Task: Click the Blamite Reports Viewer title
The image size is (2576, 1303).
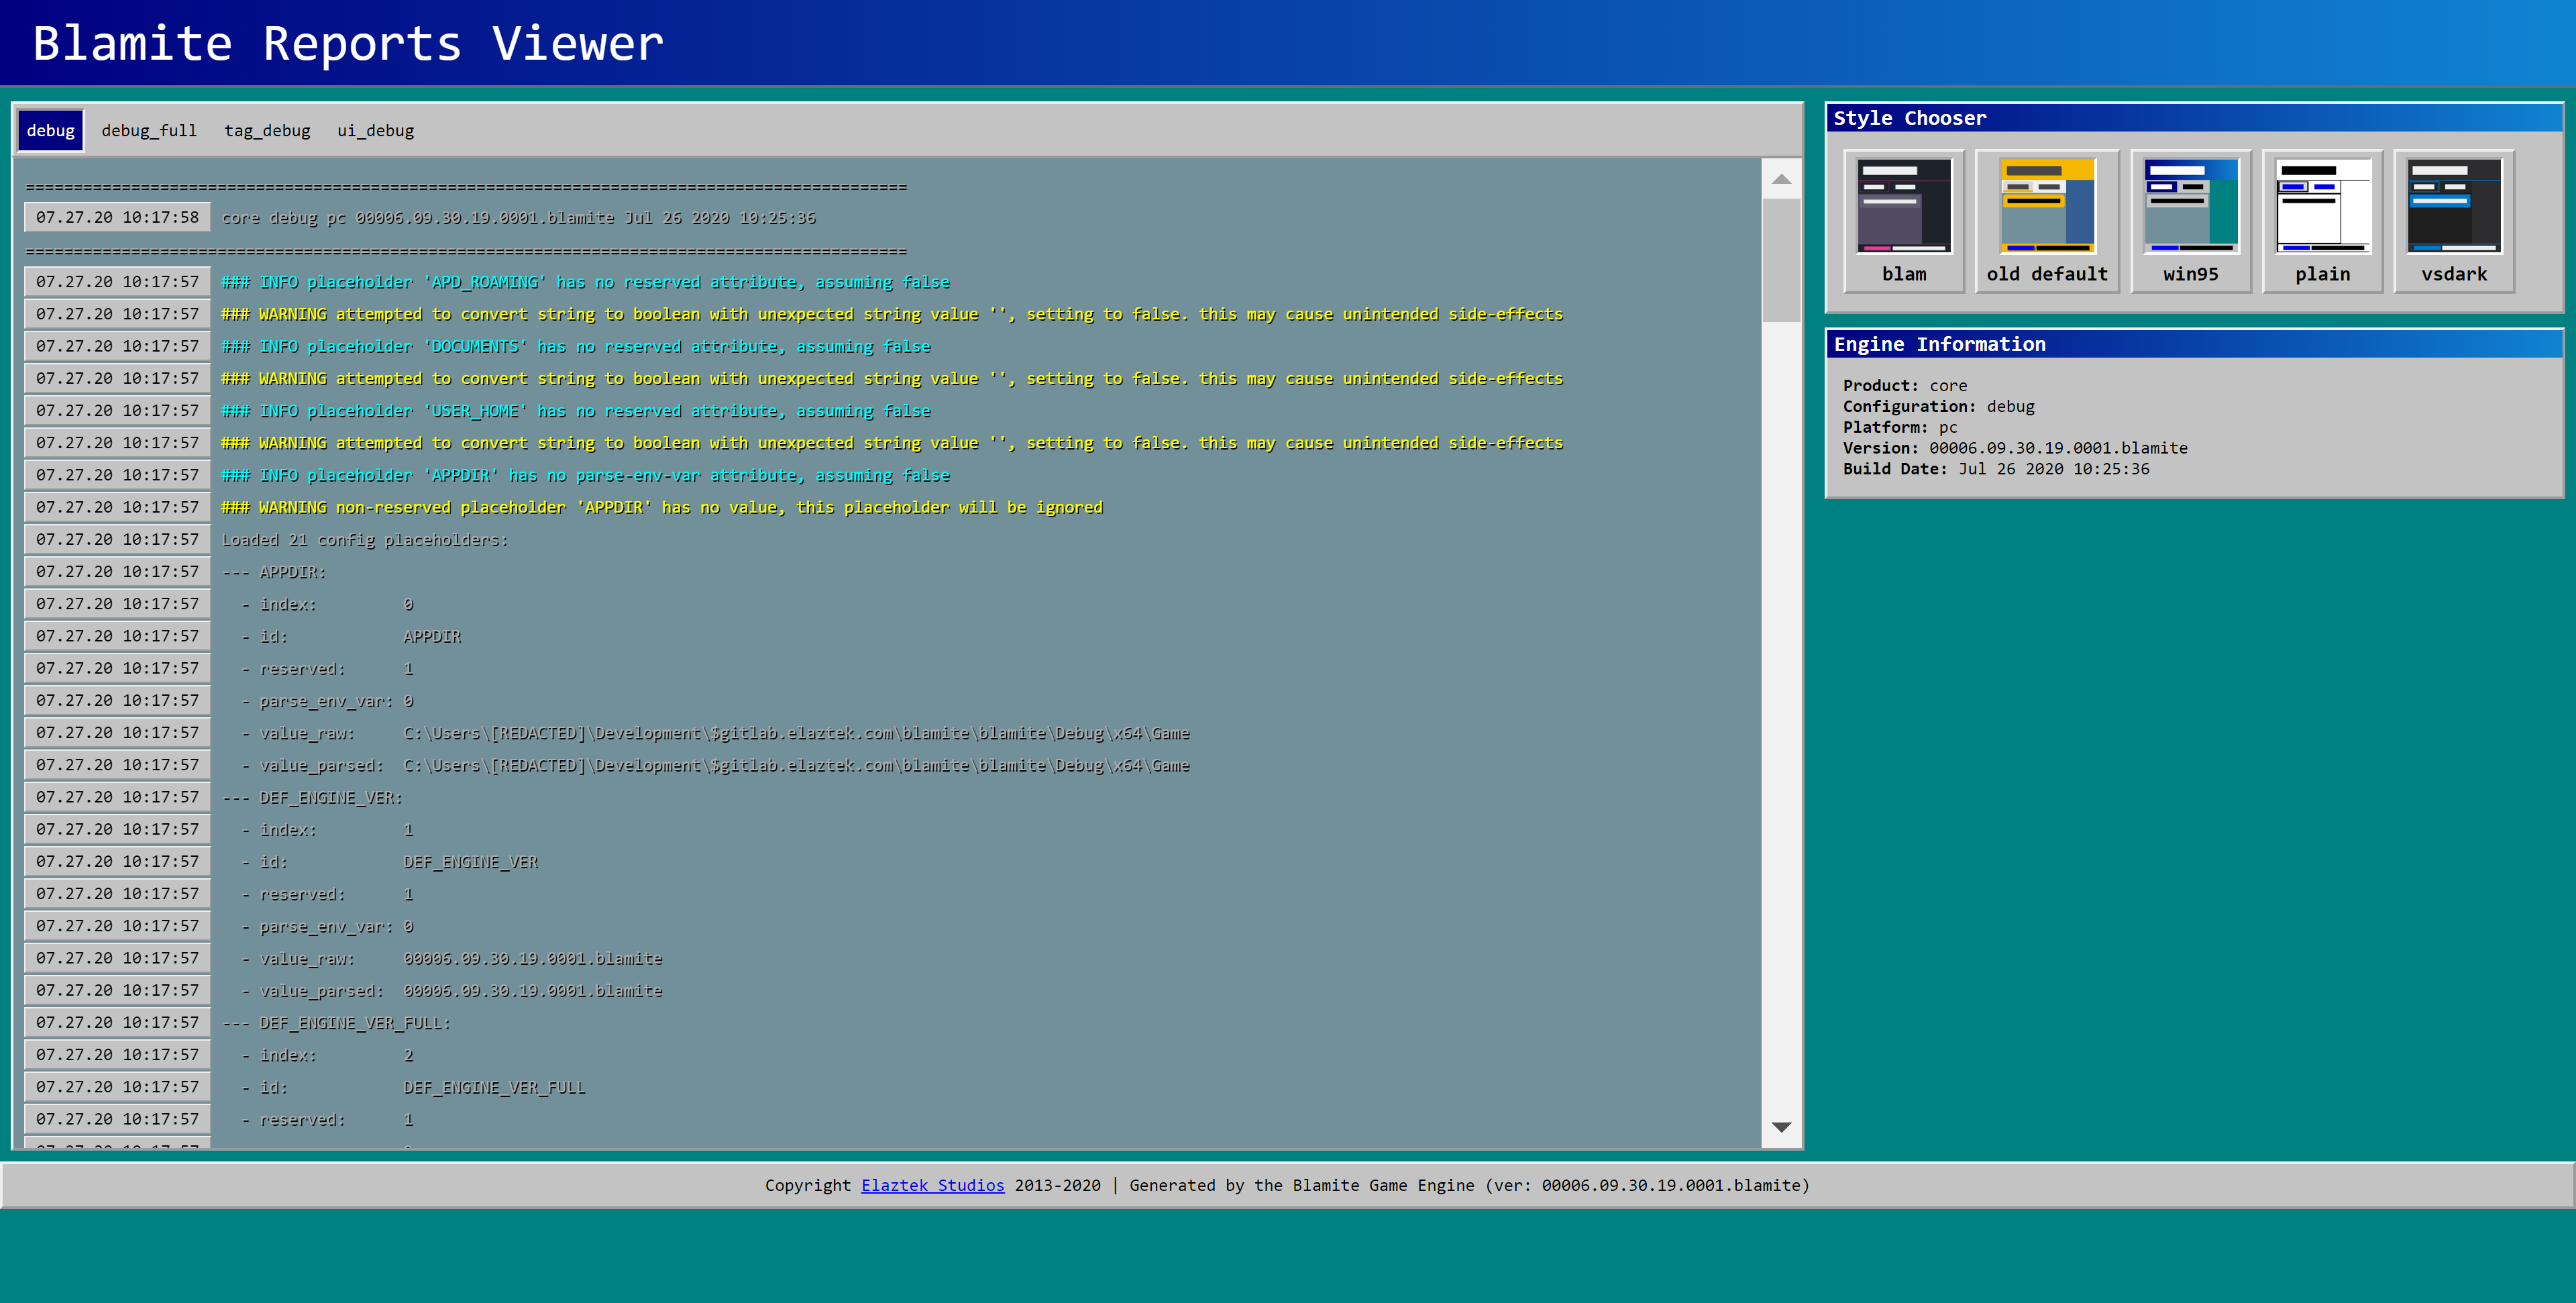Action: (348, 44)
